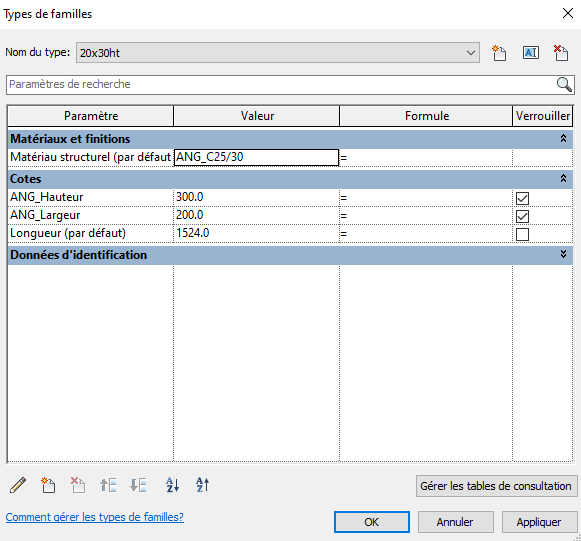
Task: Check the lock for Longueur (par défaut)
Action: pyautogui.click(x=522, y=234)
